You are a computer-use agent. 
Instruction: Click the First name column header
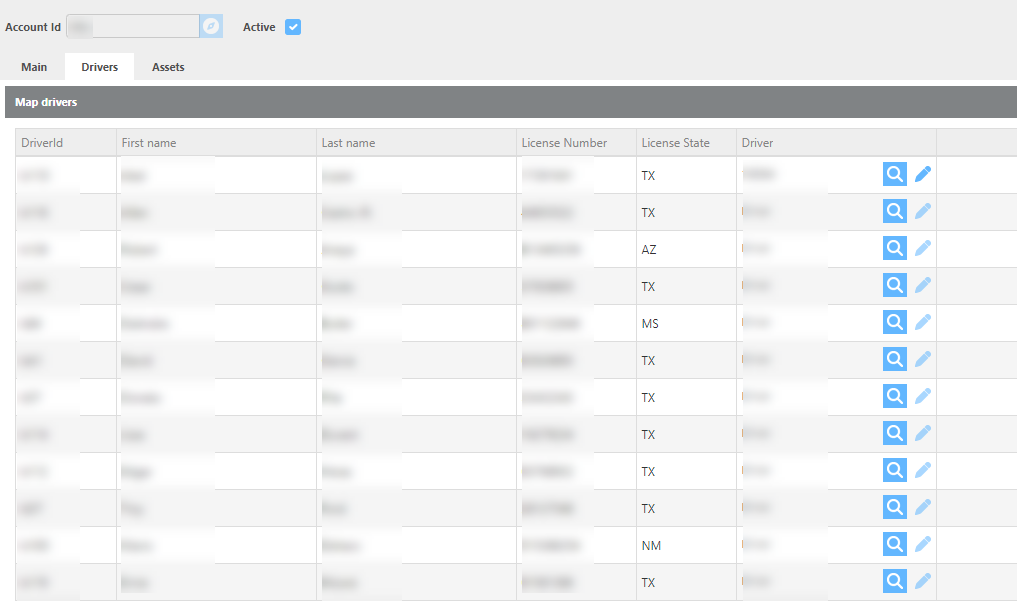click(x=149, y=143)
